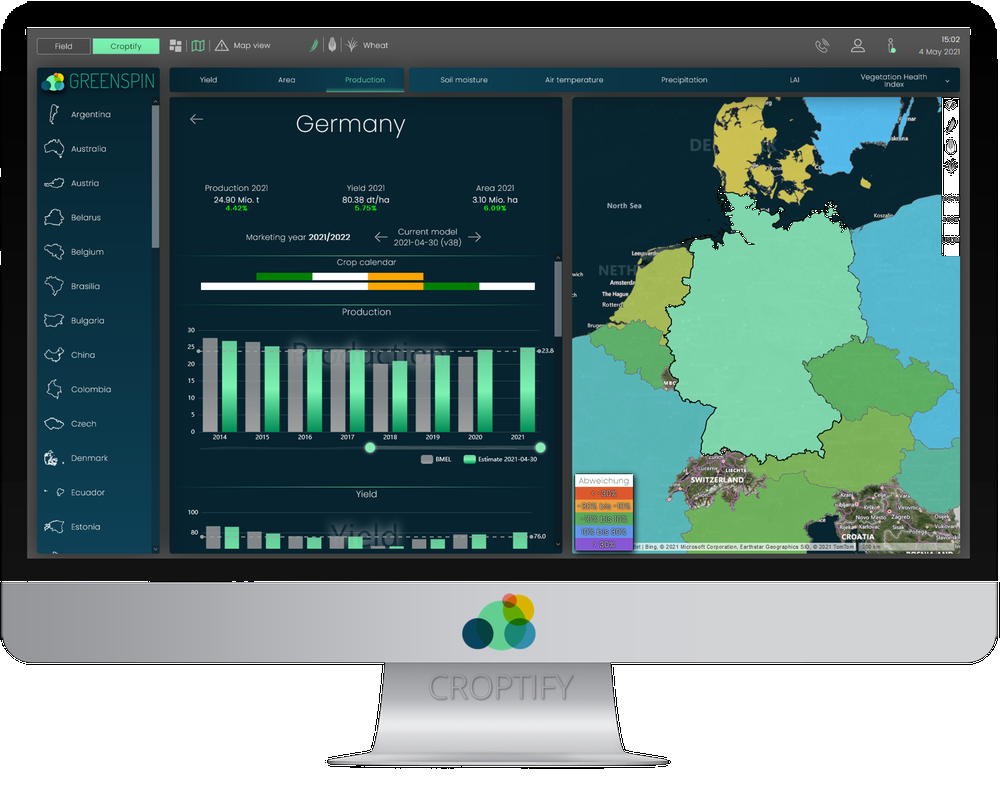Viewport: 1000px width, 794px height.
Task: Switch to Field mode button
Action: click(63, 46)
